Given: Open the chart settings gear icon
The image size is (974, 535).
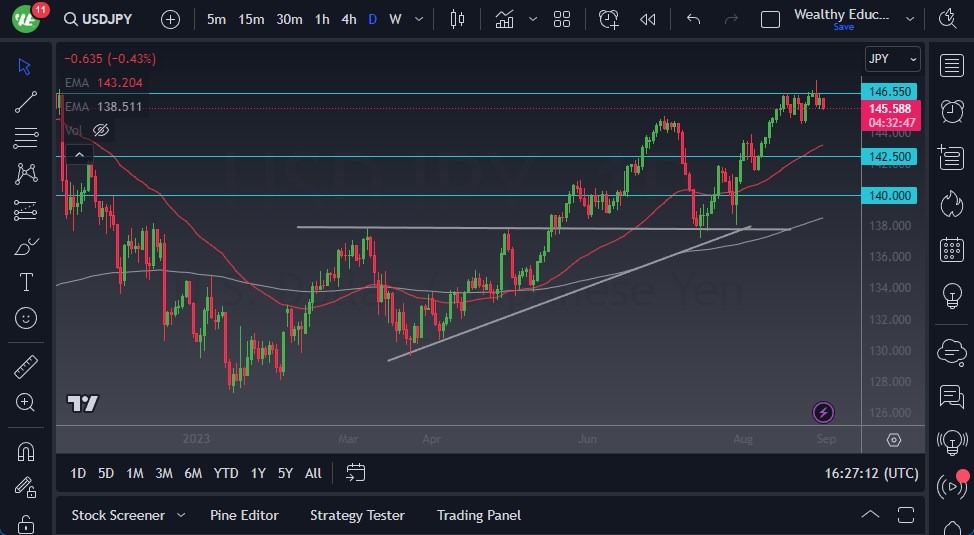Looking at the screenshot, I should pyautogui.click(x=893, y=440).
